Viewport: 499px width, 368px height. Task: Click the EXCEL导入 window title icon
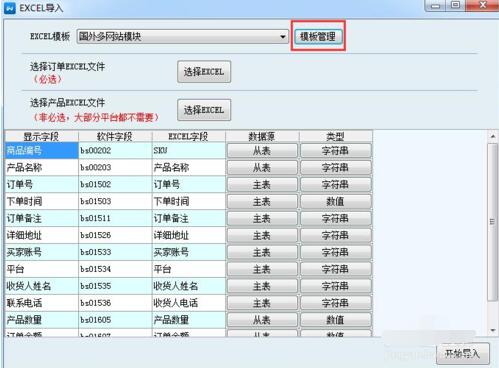9,7
